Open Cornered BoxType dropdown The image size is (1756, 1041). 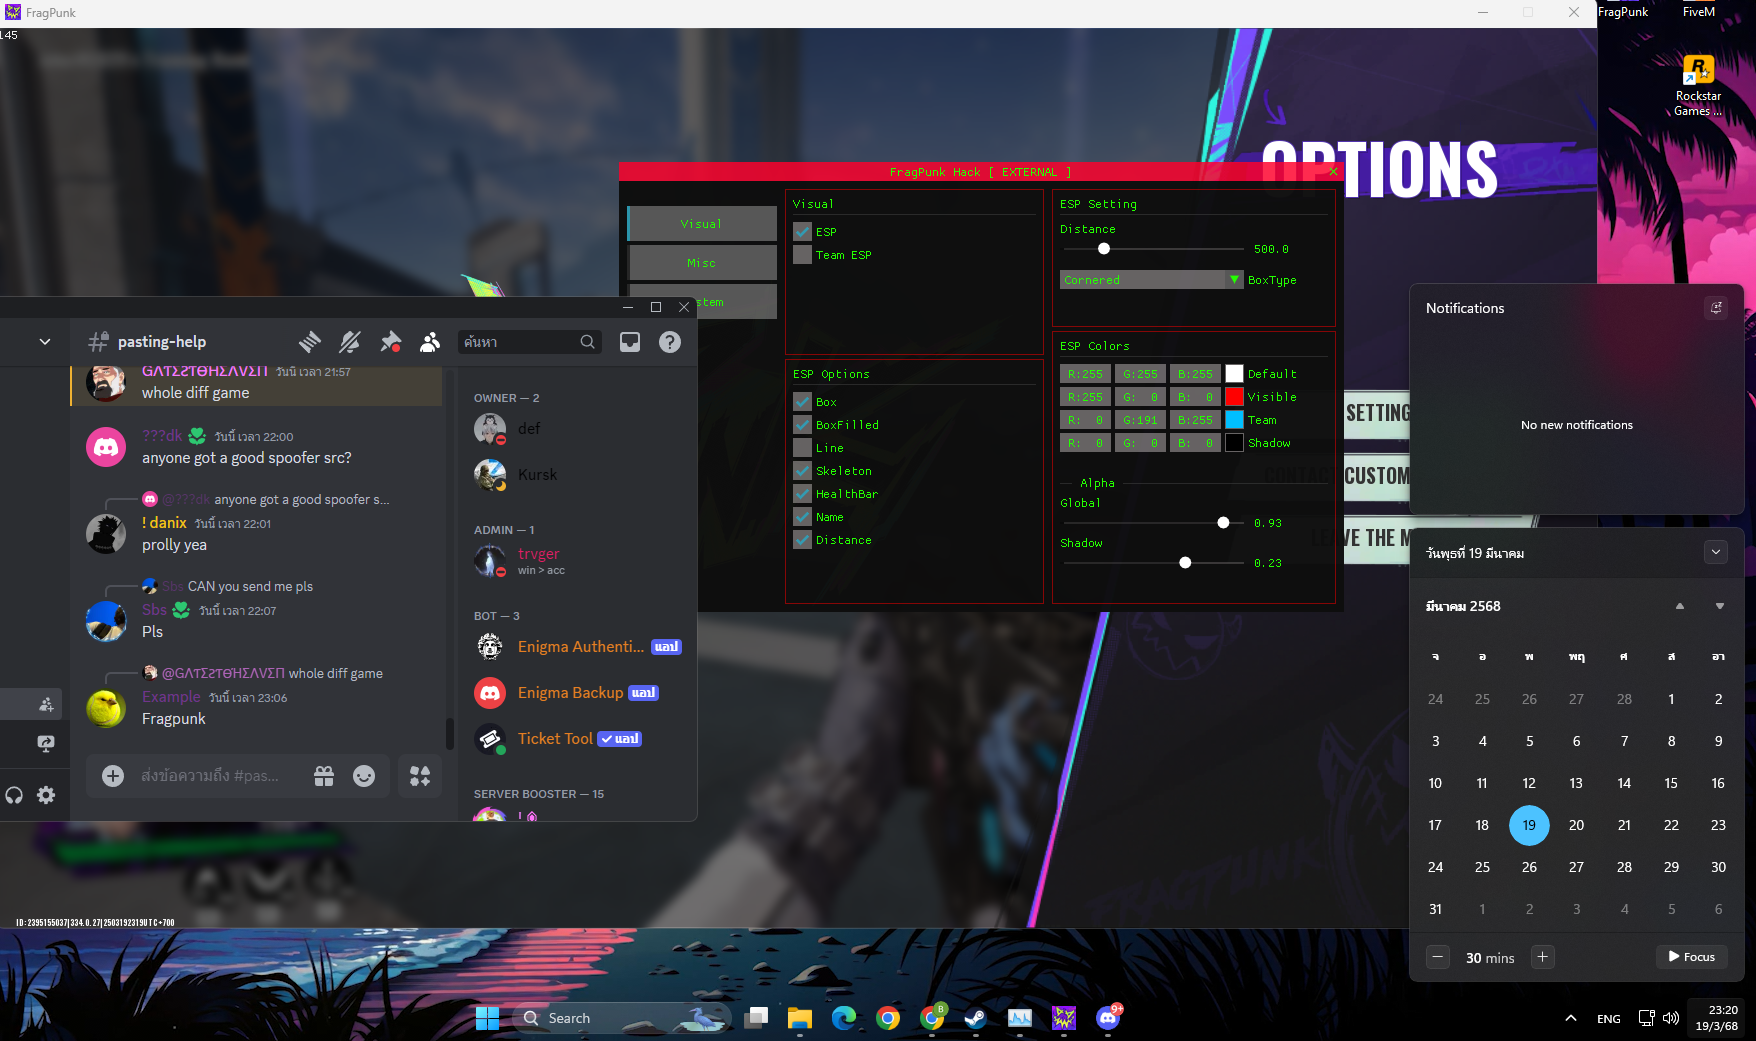[1152, 280]
